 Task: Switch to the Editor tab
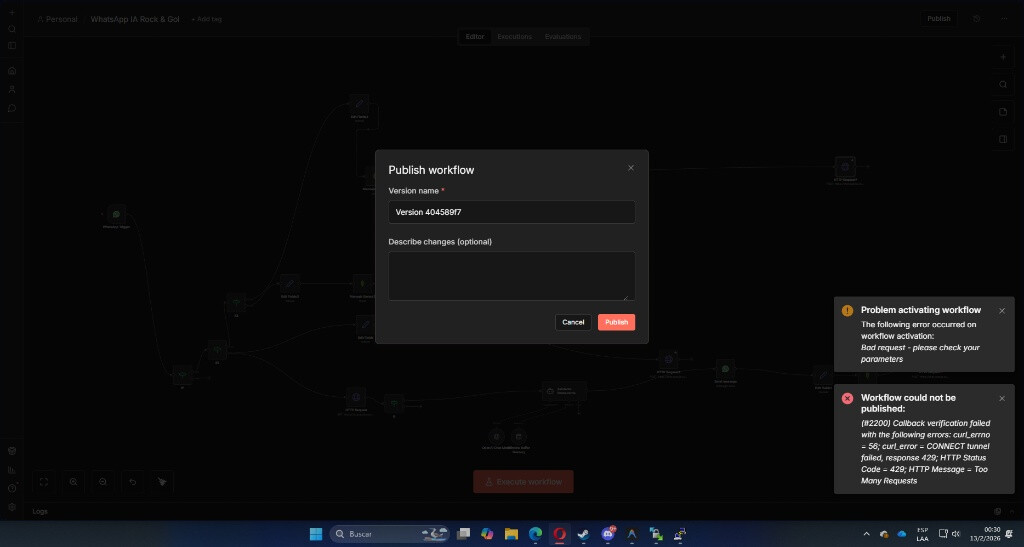tap(475, 37)
